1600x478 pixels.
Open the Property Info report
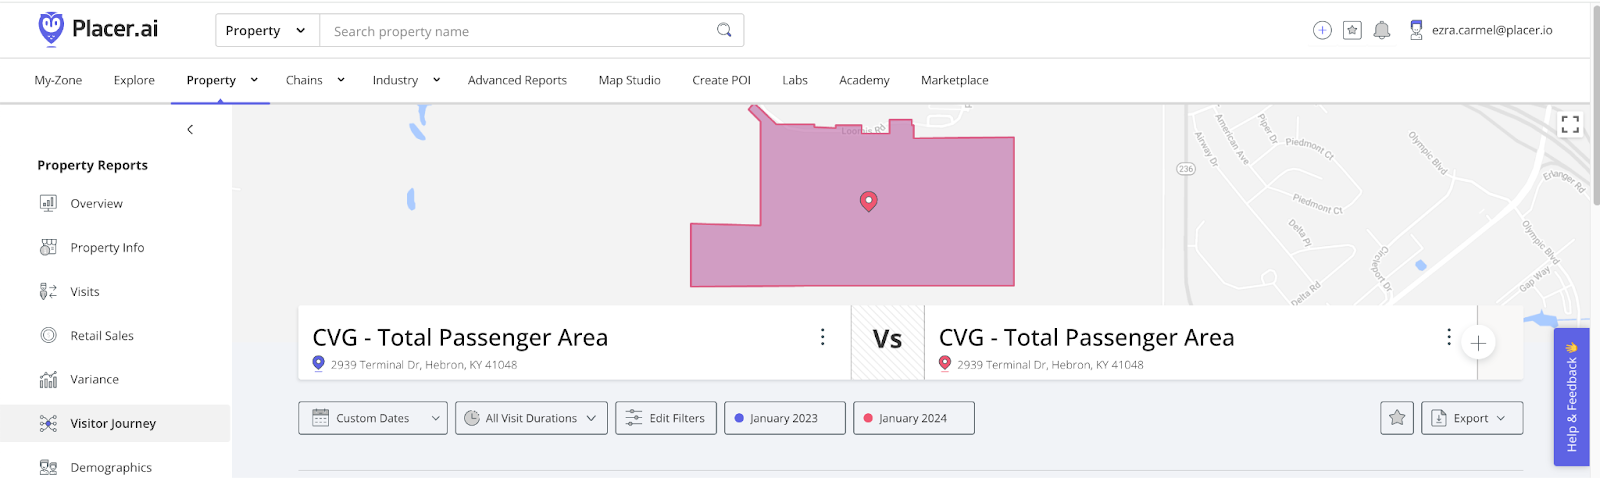tap(107, 247)
